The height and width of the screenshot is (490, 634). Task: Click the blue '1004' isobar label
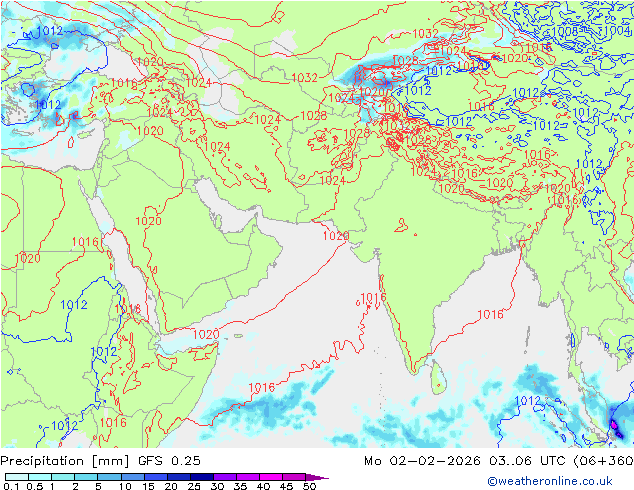pos(618,31)
